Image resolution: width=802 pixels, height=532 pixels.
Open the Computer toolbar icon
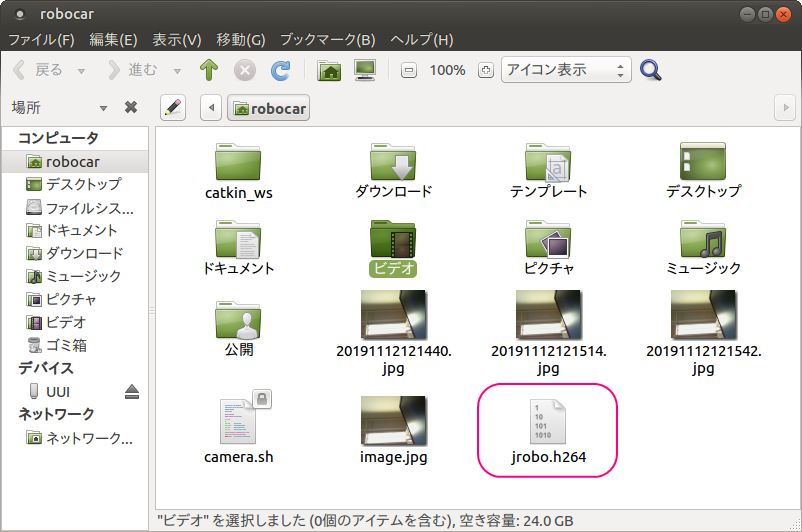click(x=365, y=70)
